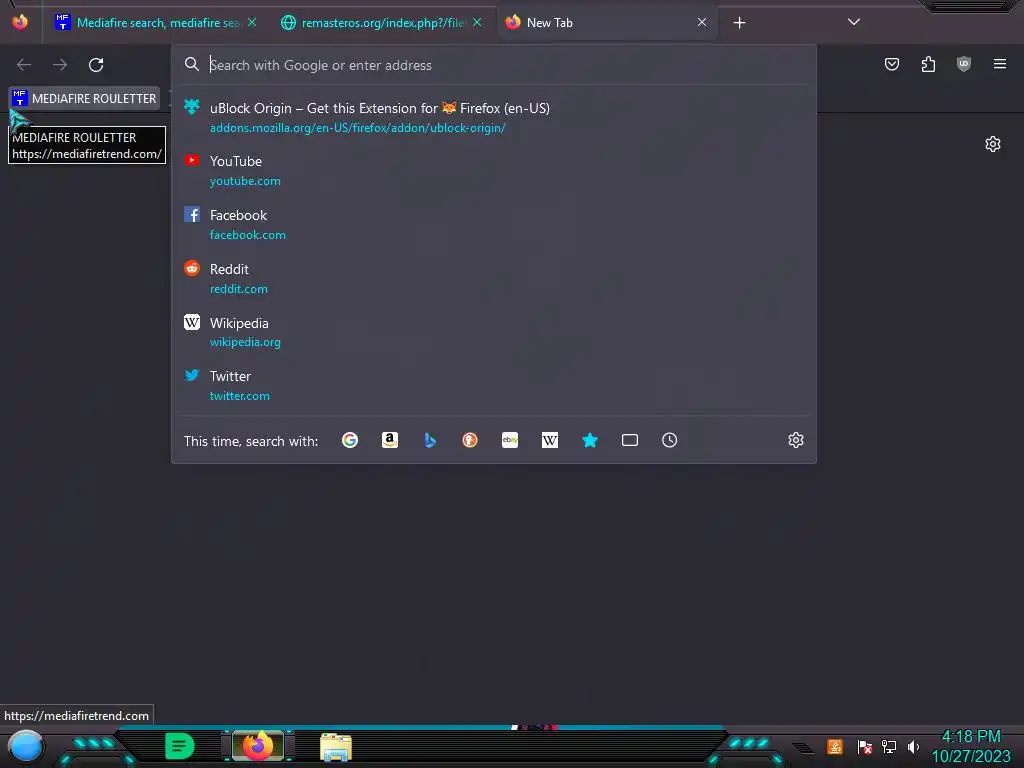Open the Action Center flag tray icon
The image size is (1024, 768).
pos(865,746)
